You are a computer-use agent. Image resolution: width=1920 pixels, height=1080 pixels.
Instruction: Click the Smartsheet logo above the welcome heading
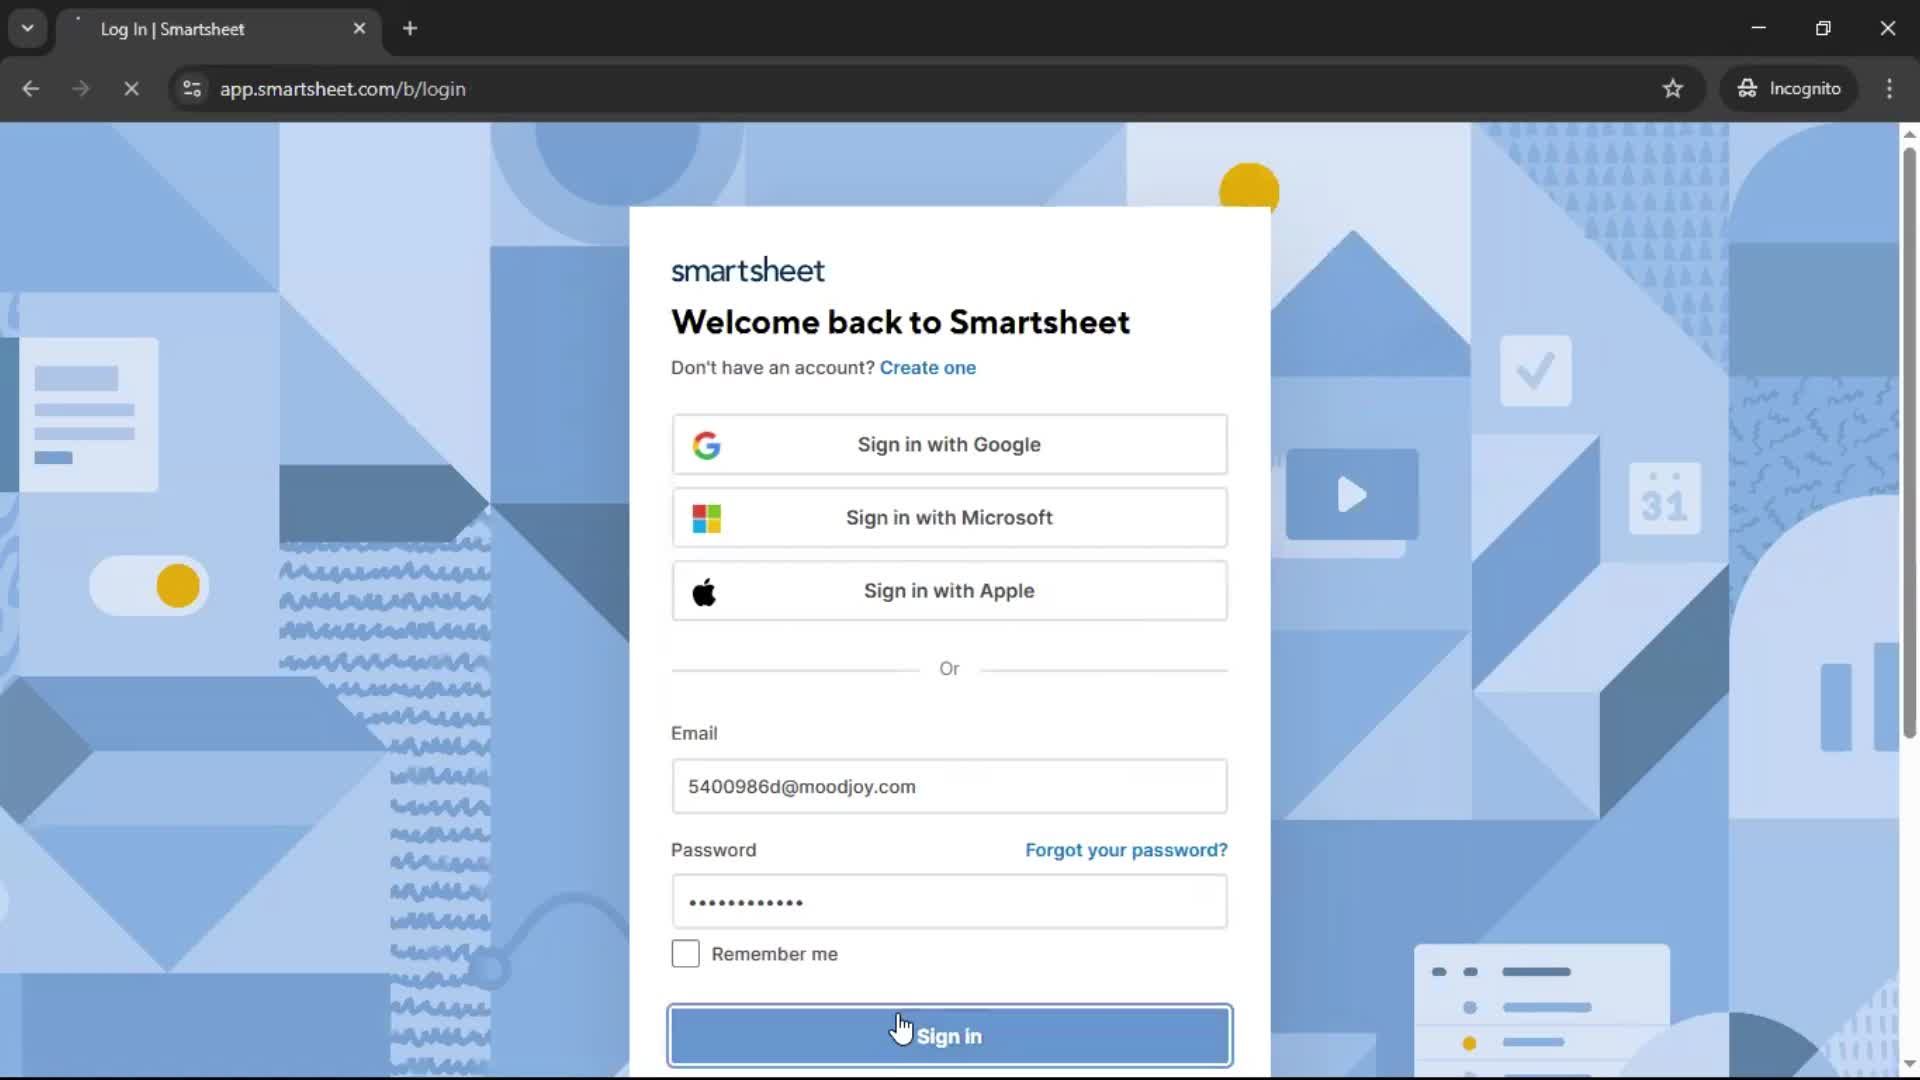coord(747,269)
